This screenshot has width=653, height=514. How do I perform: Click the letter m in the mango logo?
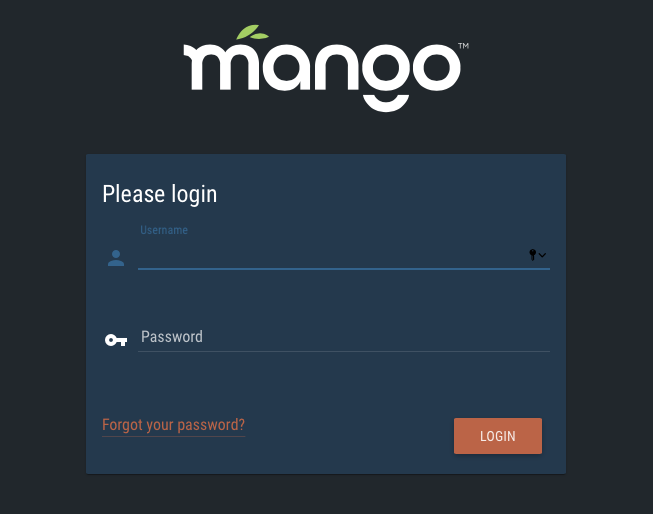point(221,67)
